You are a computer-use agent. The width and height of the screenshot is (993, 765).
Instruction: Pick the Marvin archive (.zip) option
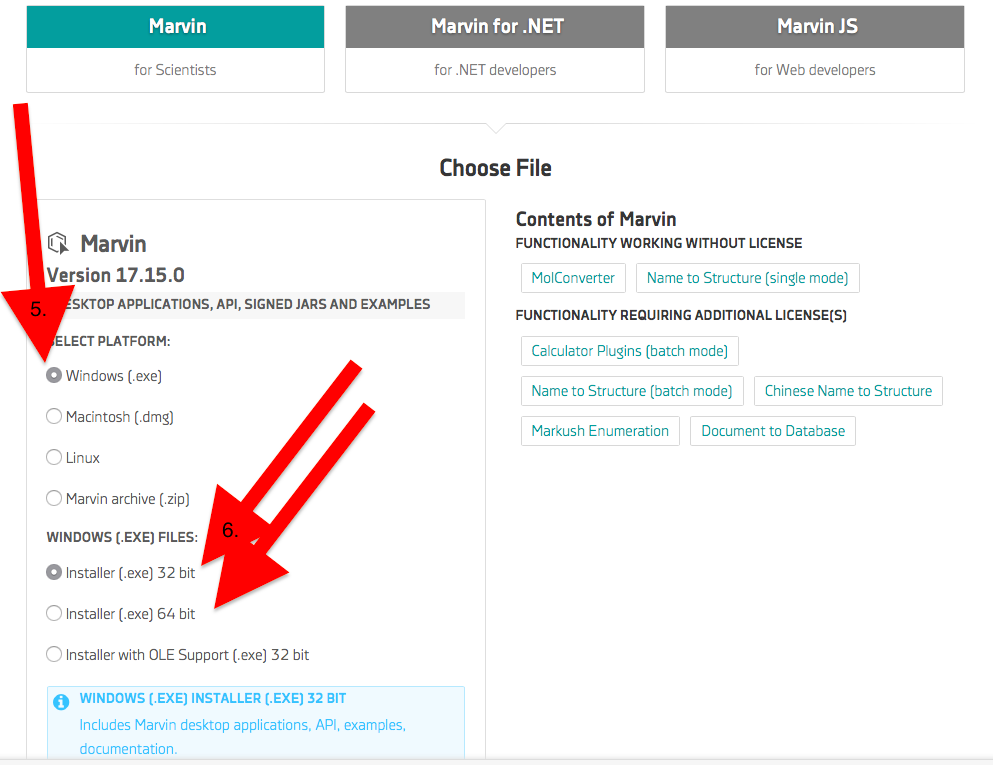(x=54, y=498)
